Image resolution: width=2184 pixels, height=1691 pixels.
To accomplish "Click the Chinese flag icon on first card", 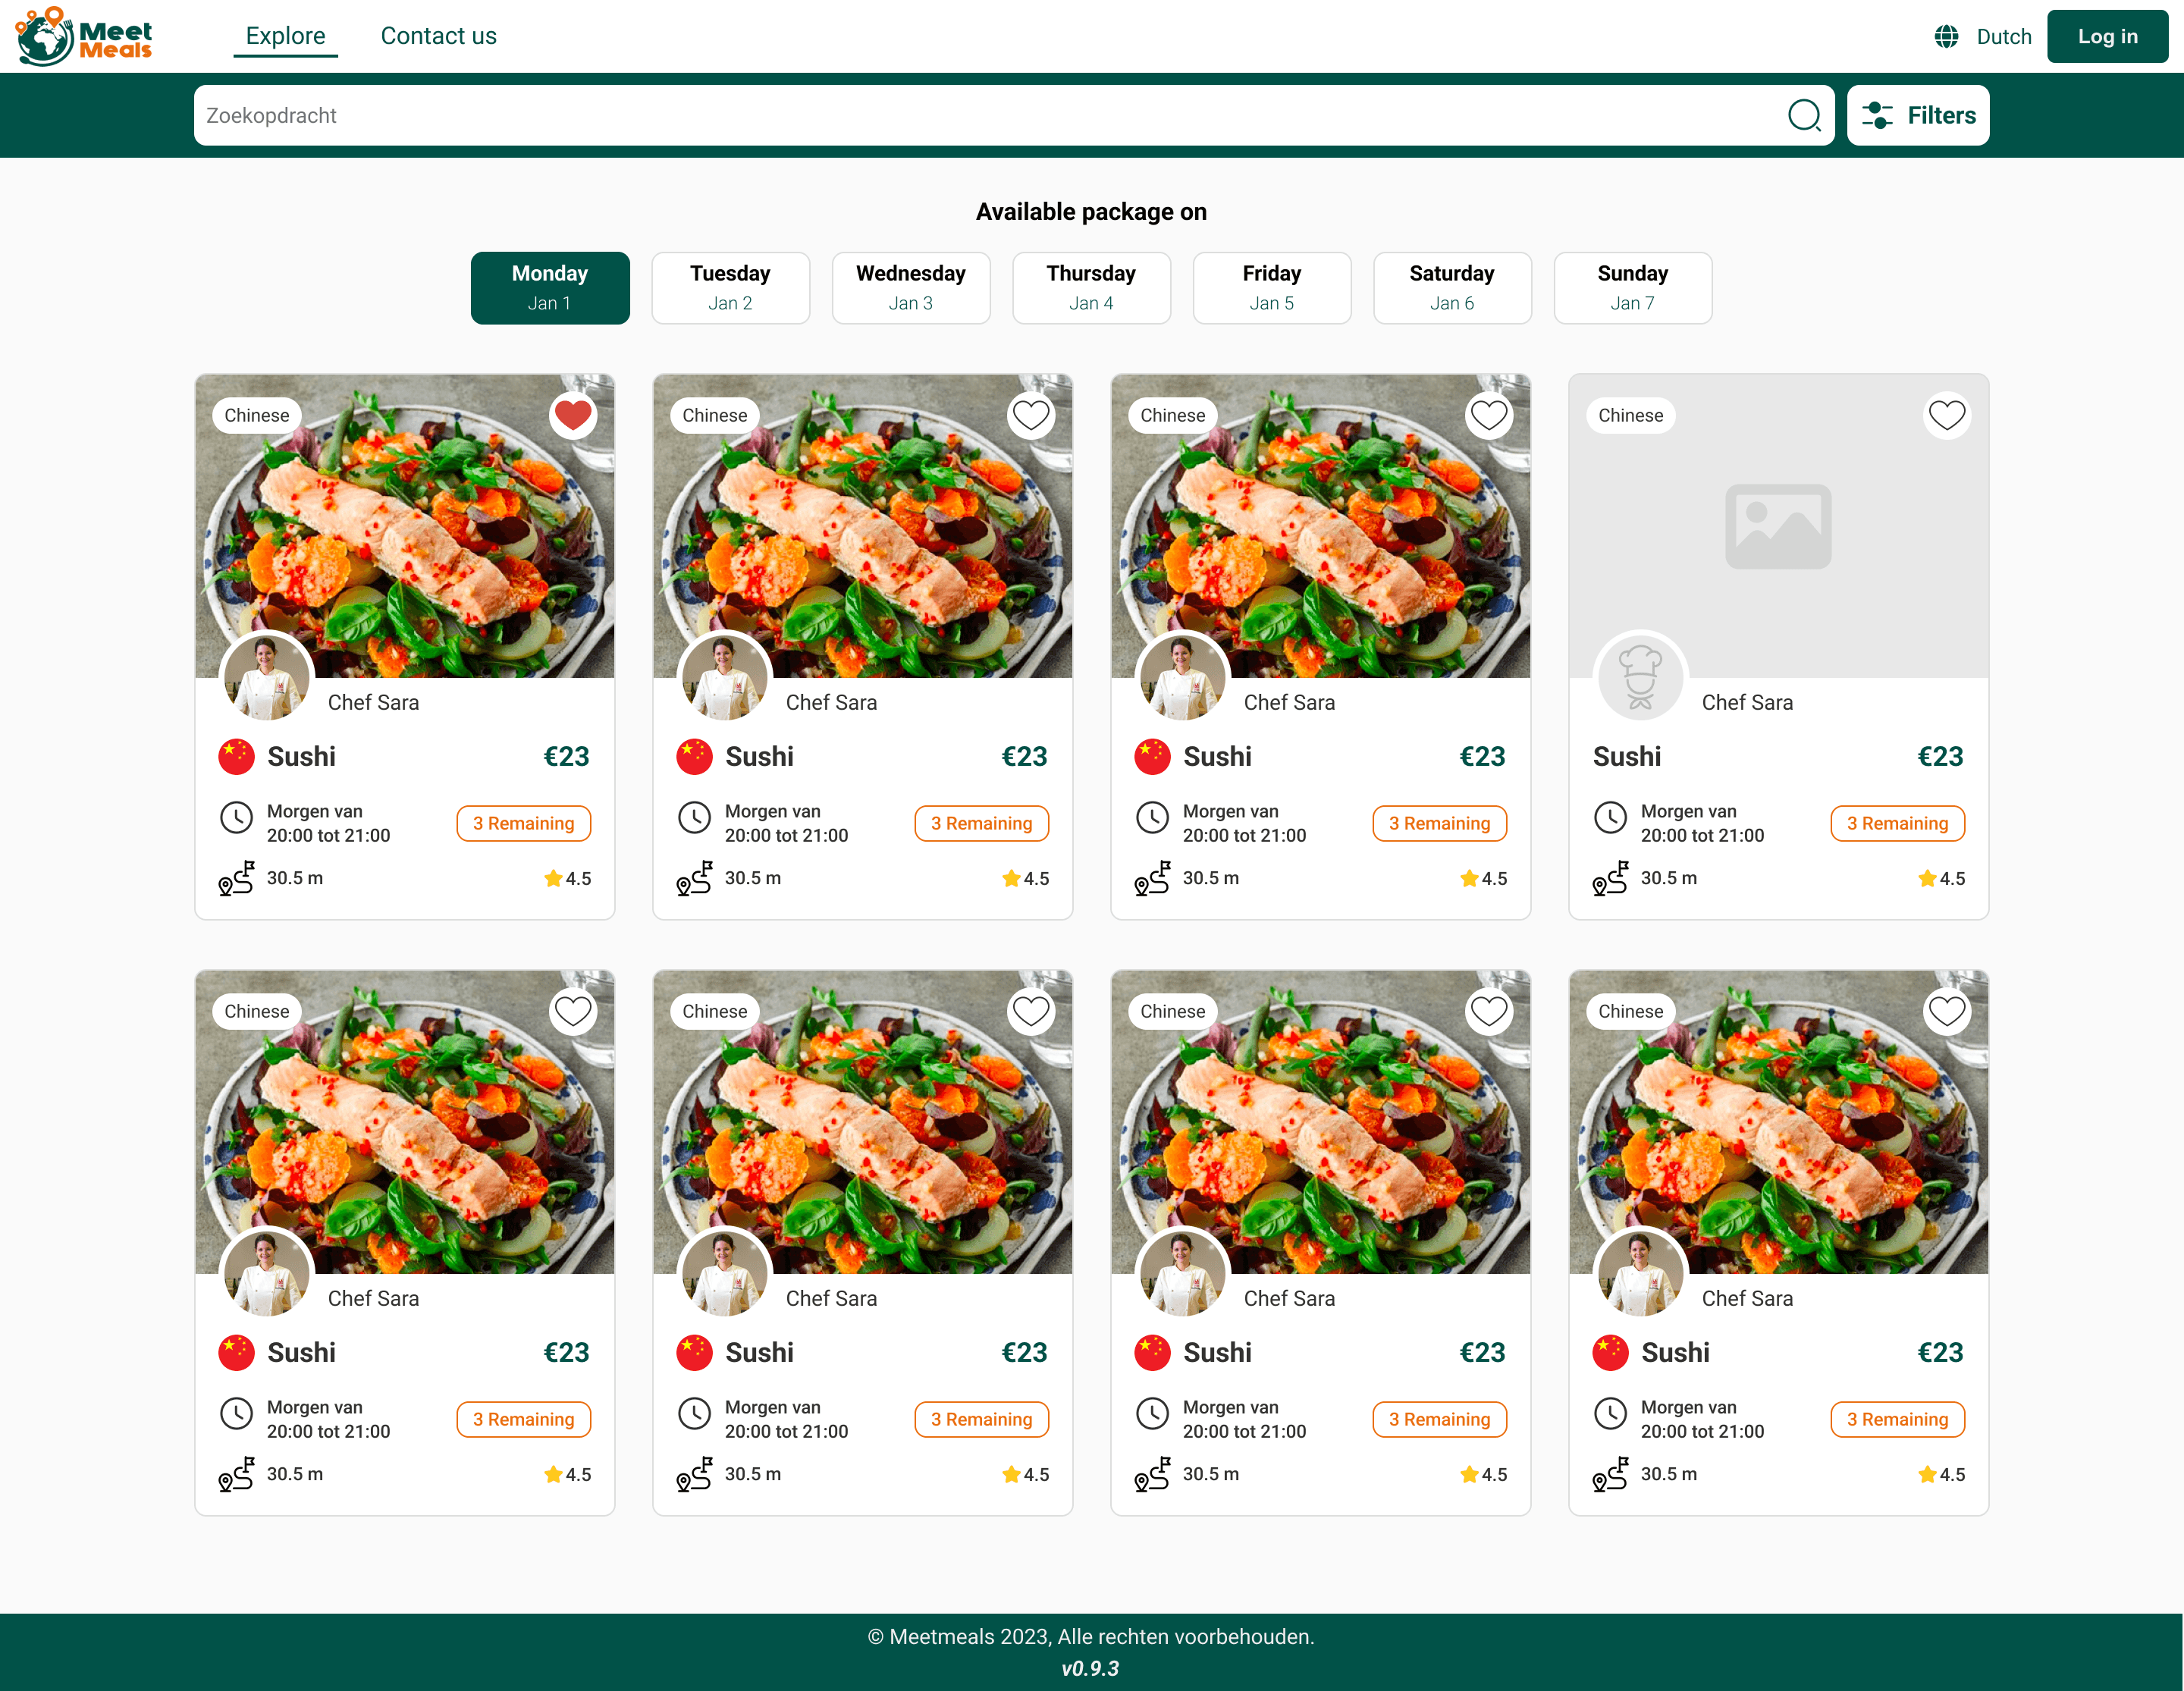I will [237, 757].
